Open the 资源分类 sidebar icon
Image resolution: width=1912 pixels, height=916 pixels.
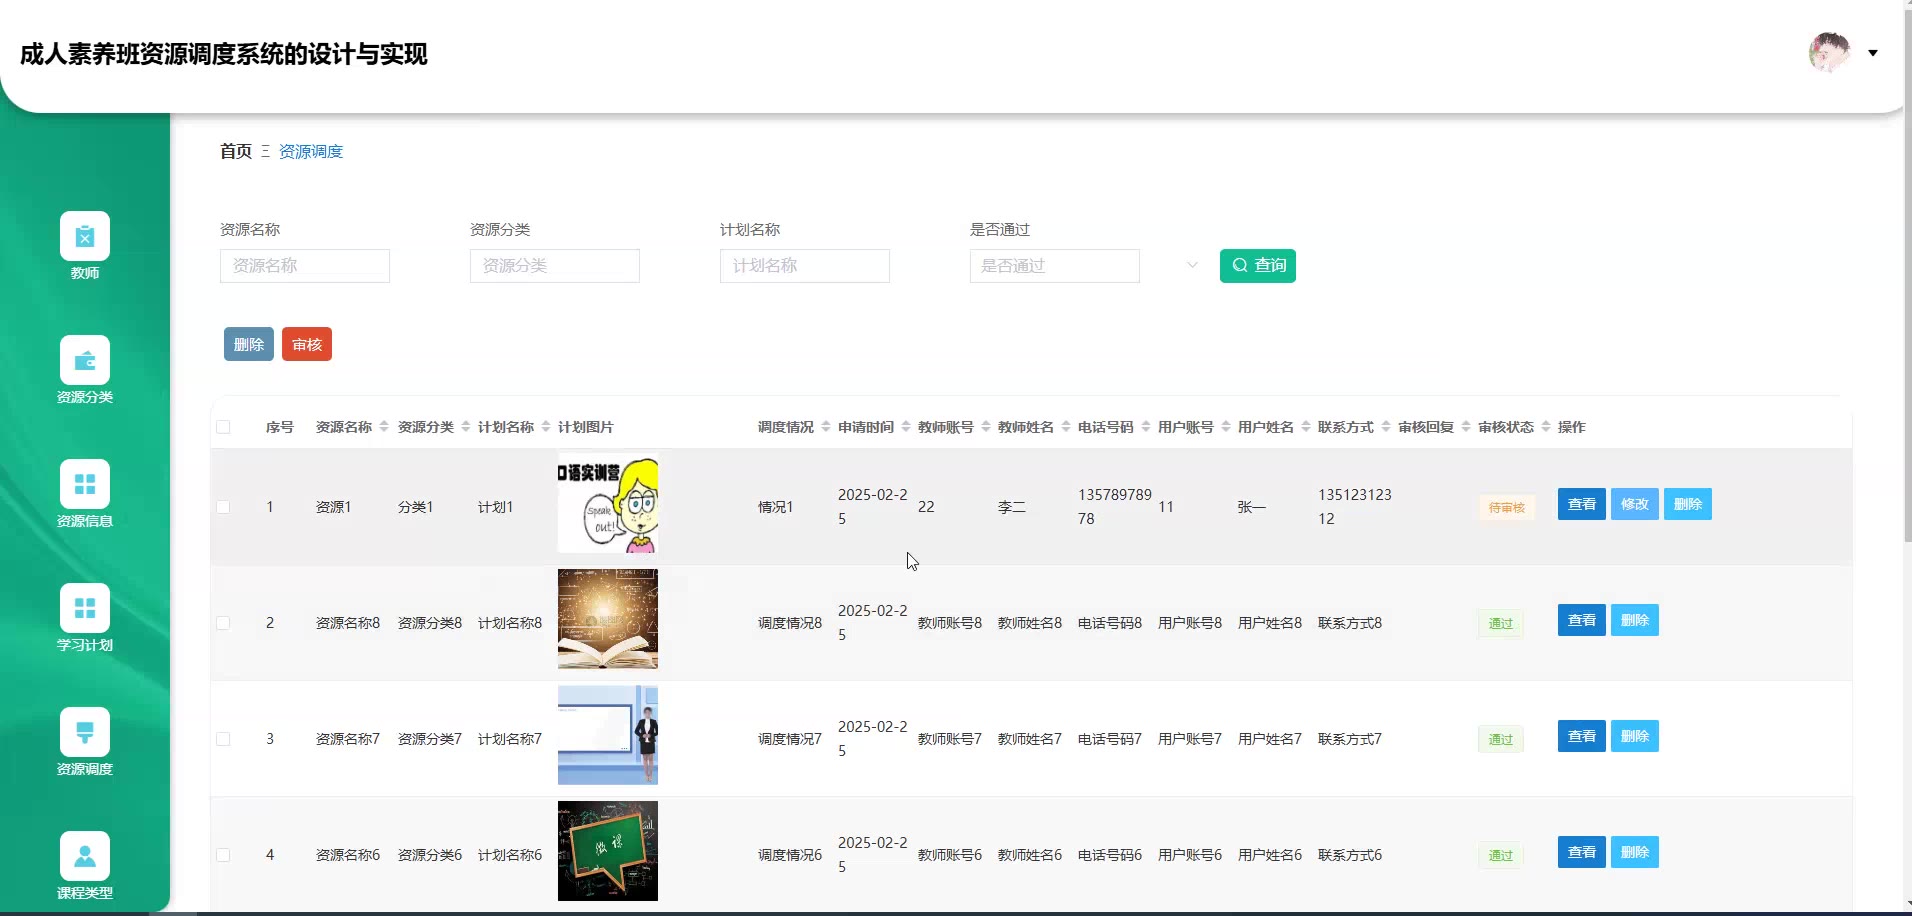(x=85, y=361)
